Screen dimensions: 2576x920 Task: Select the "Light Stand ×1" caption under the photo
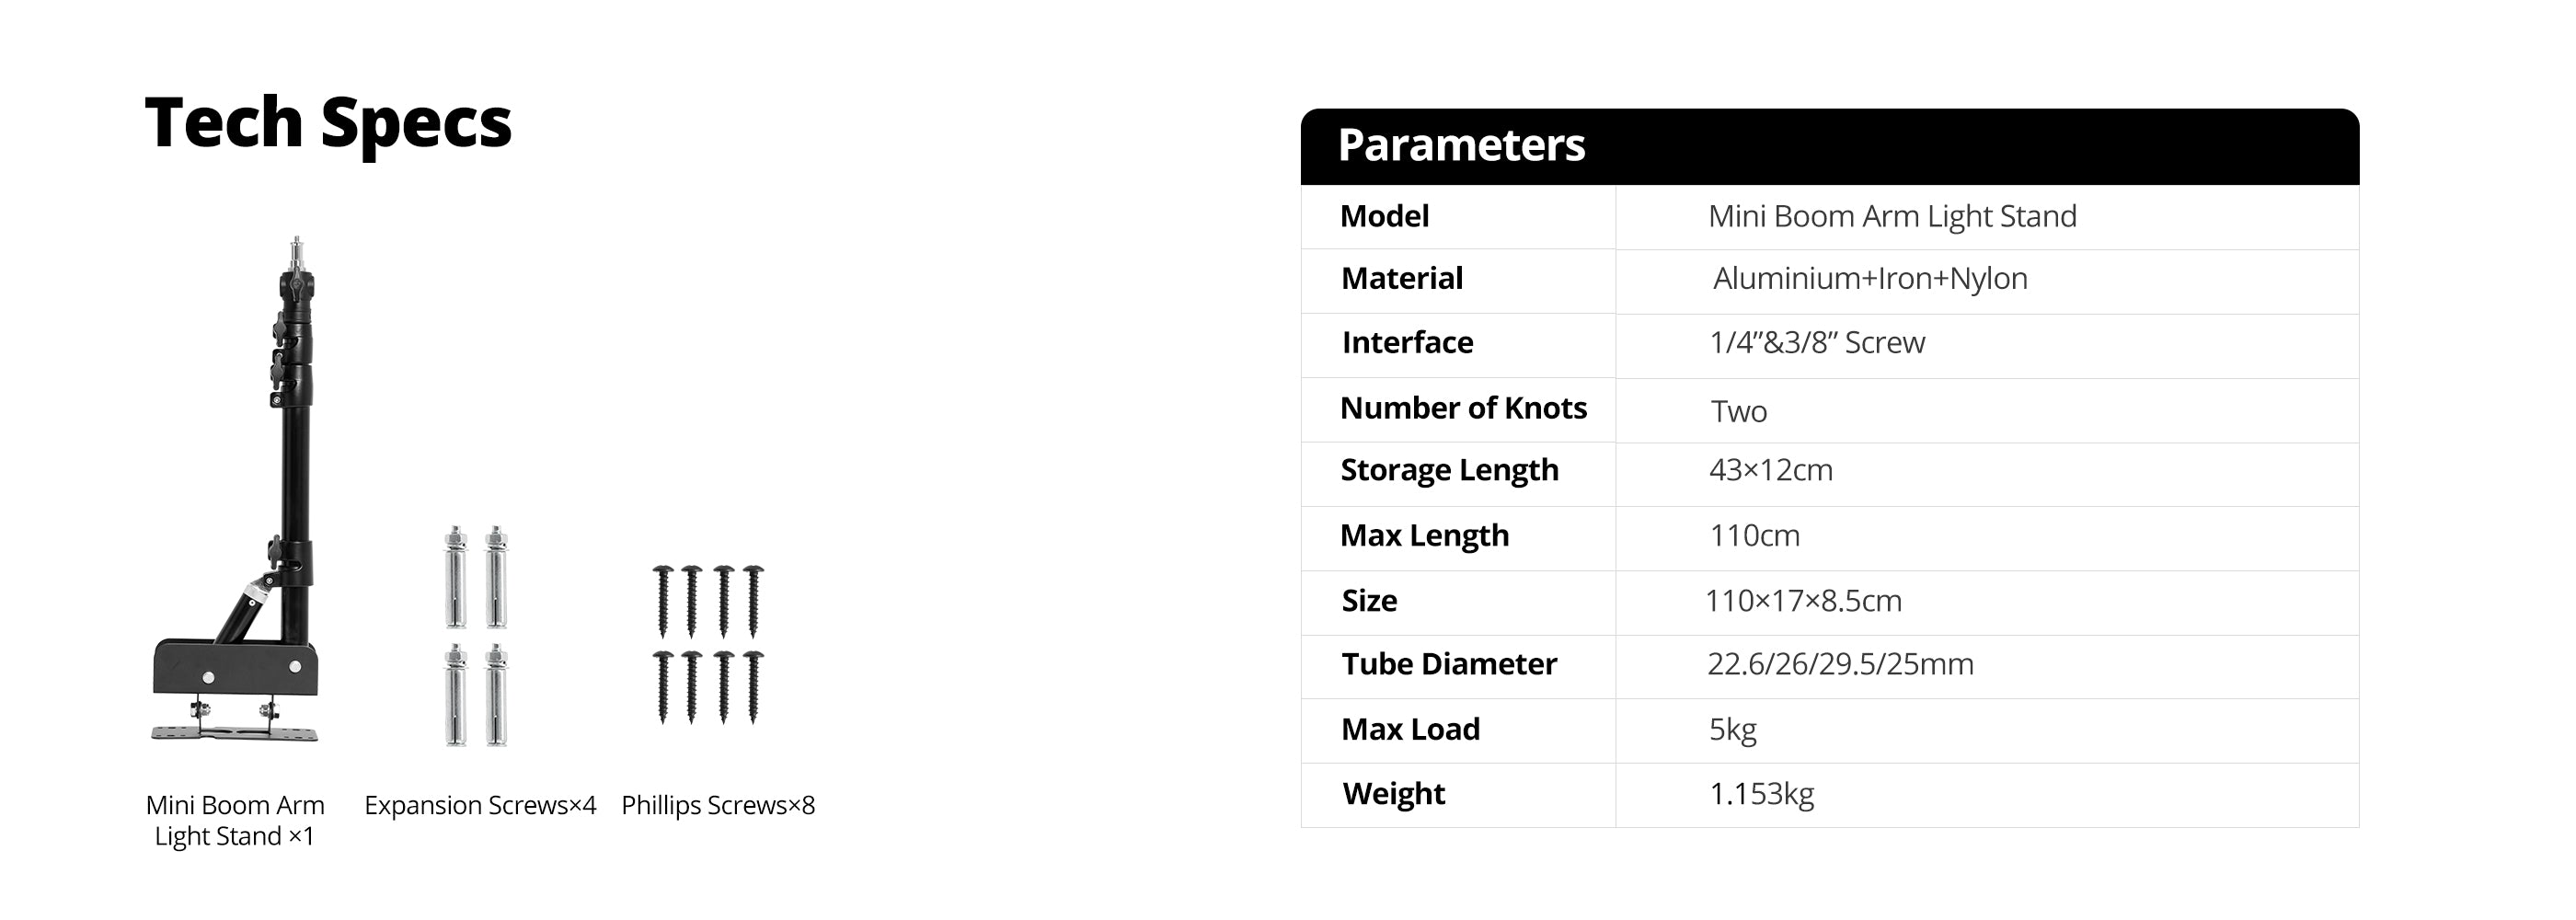point(234,836)
